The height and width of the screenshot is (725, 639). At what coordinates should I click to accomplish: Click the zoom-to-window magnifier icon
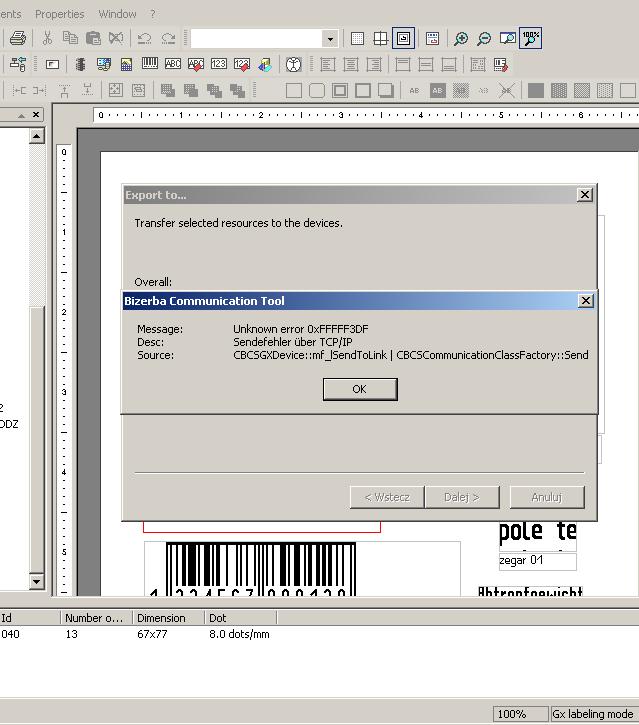click(x=507, y=38)
